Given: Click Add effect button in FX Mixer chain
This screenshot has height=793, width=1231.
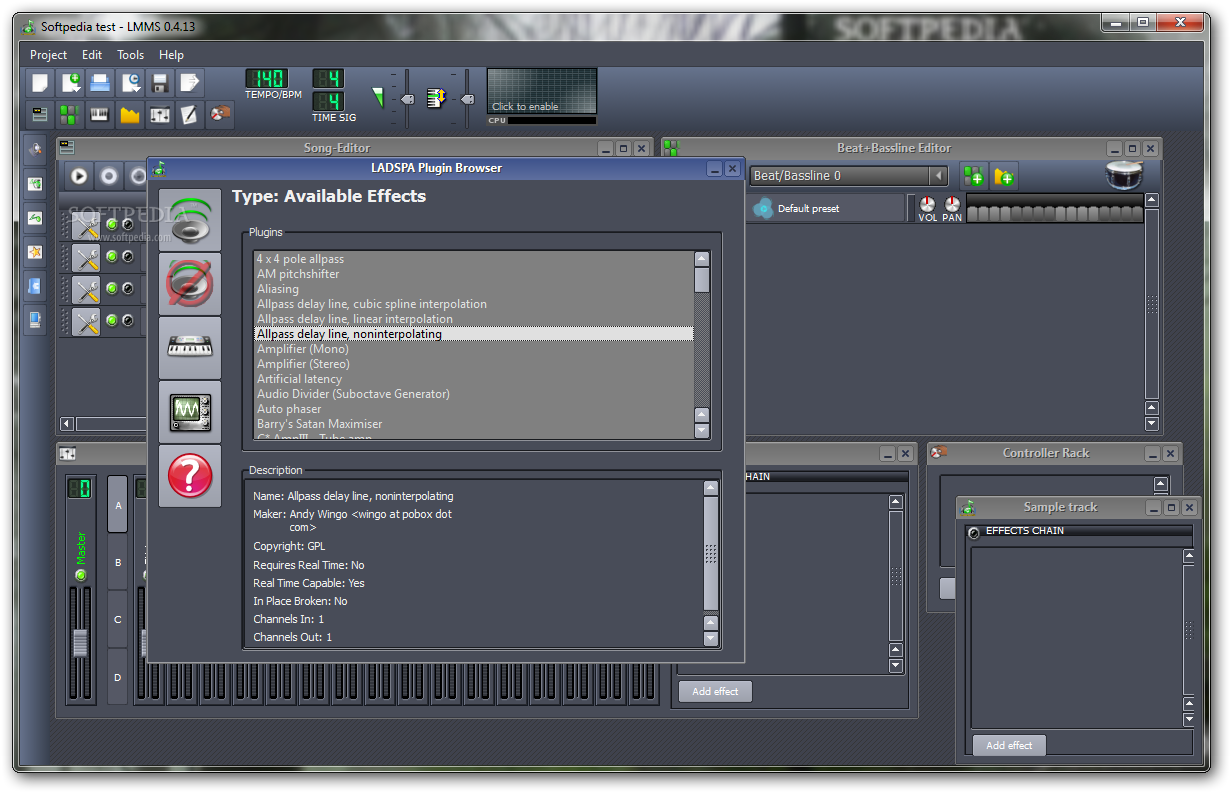Looking at the screenshot, I should [x=715, y=691].
